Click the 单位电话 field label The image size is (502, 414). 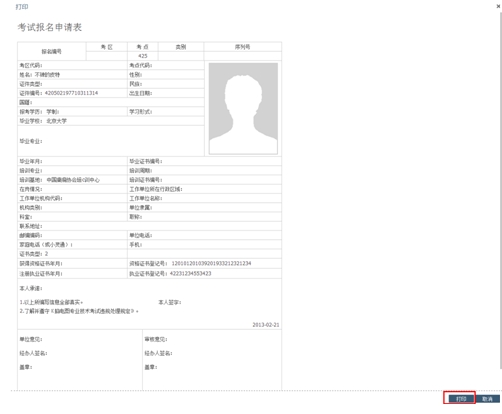point(141,235)
